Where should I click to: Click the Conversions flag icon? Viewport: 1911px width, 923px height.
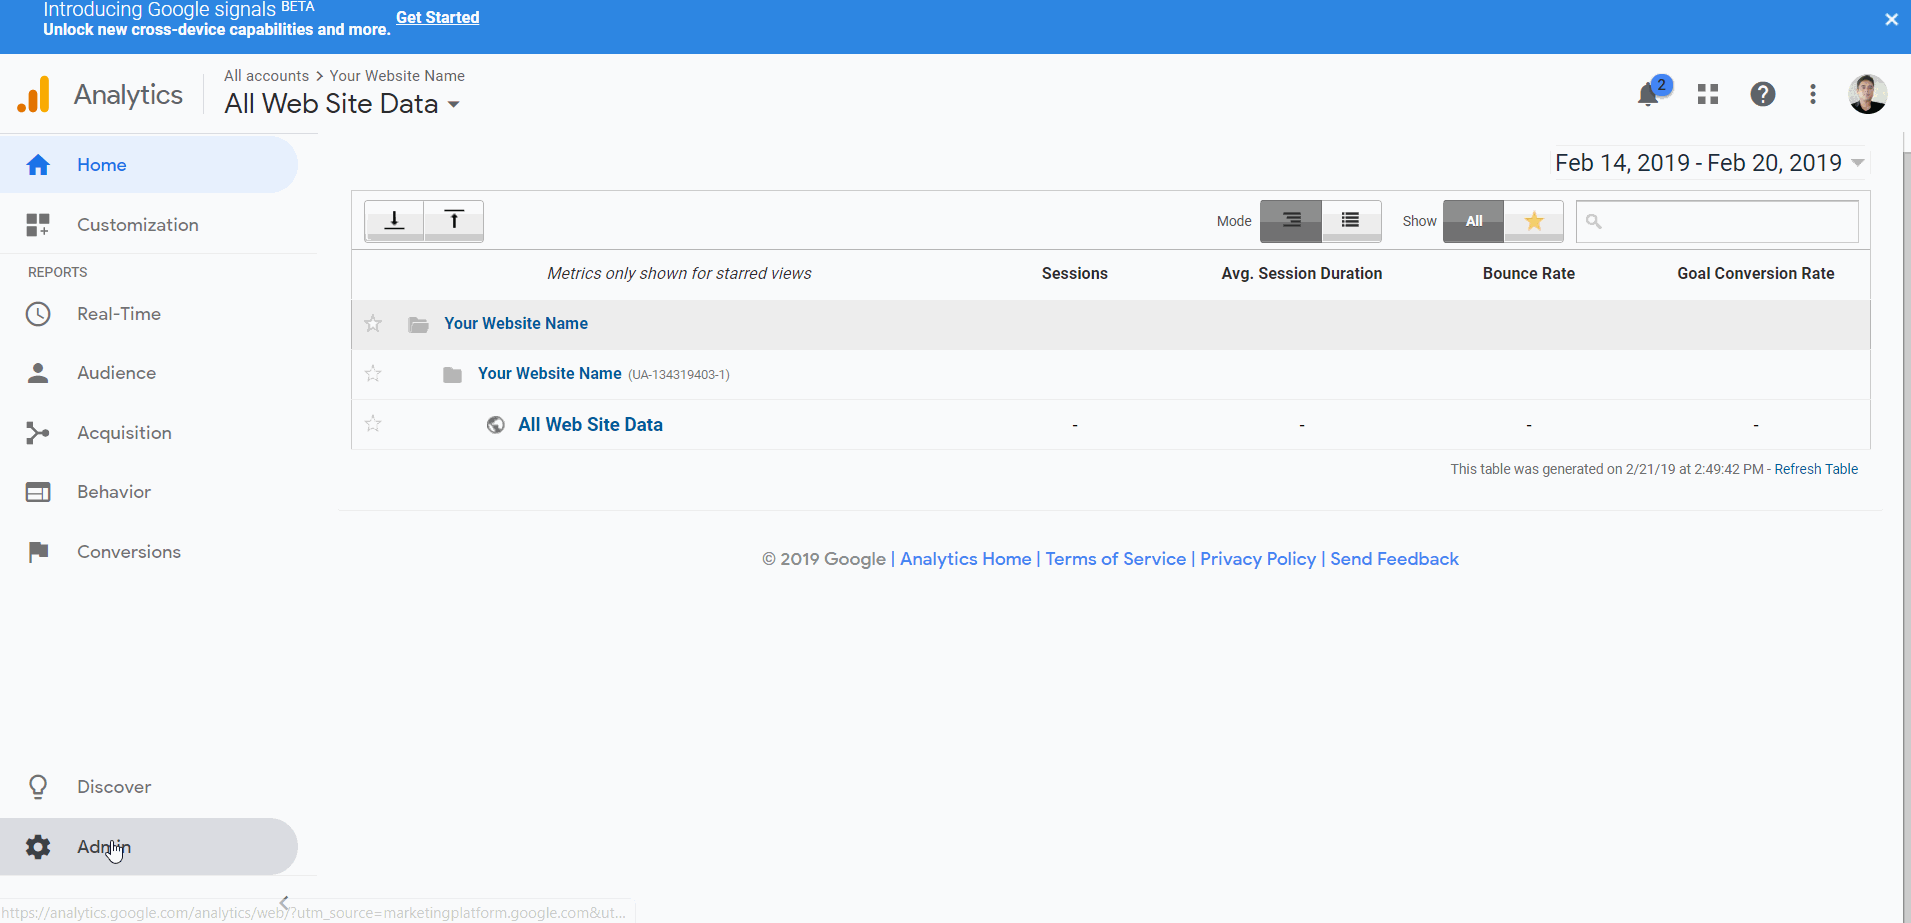pos(38,552)
